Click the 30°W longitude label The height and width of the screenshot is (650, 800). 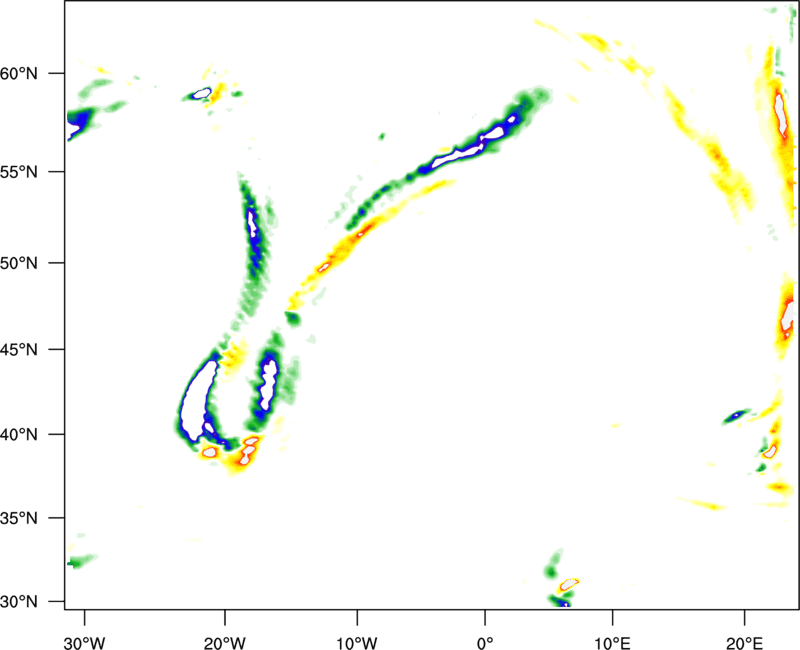tap(85, 643)
